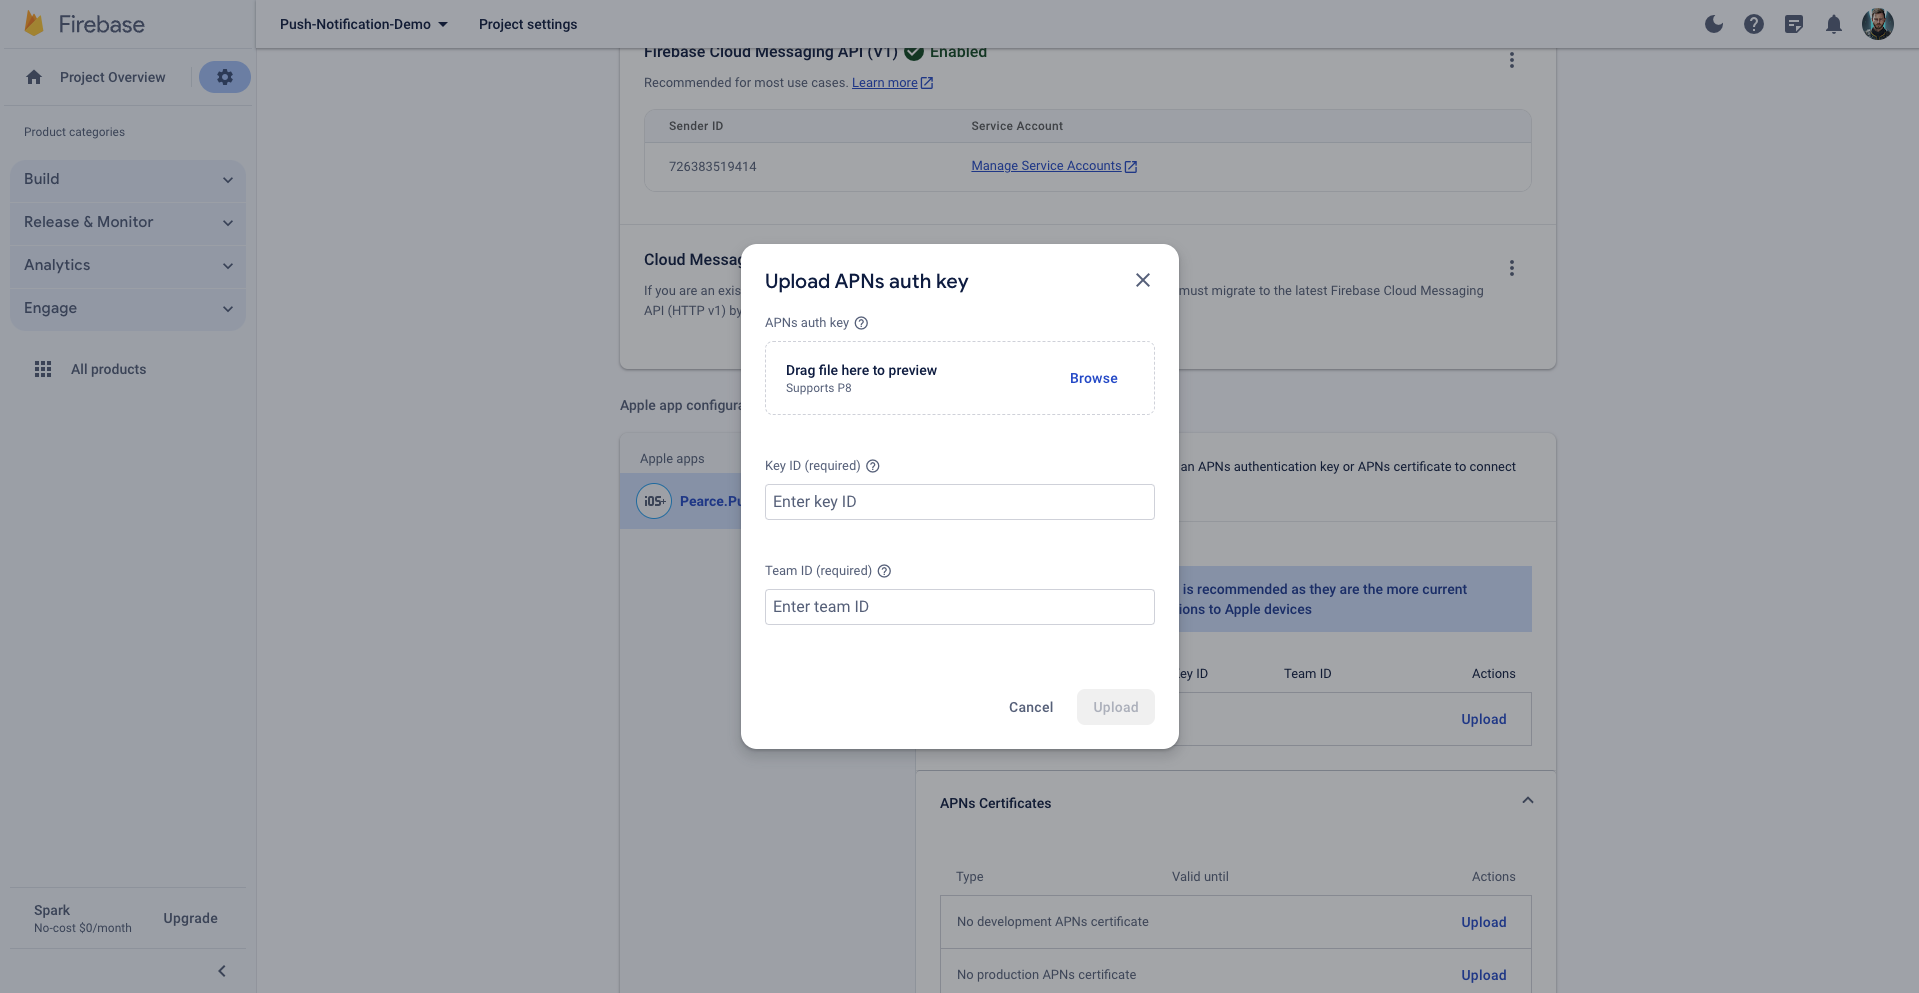Go to Project Overview
The width and height of the screenshot is (1919, 993).
pyautogui.click(x=113, y=77)
